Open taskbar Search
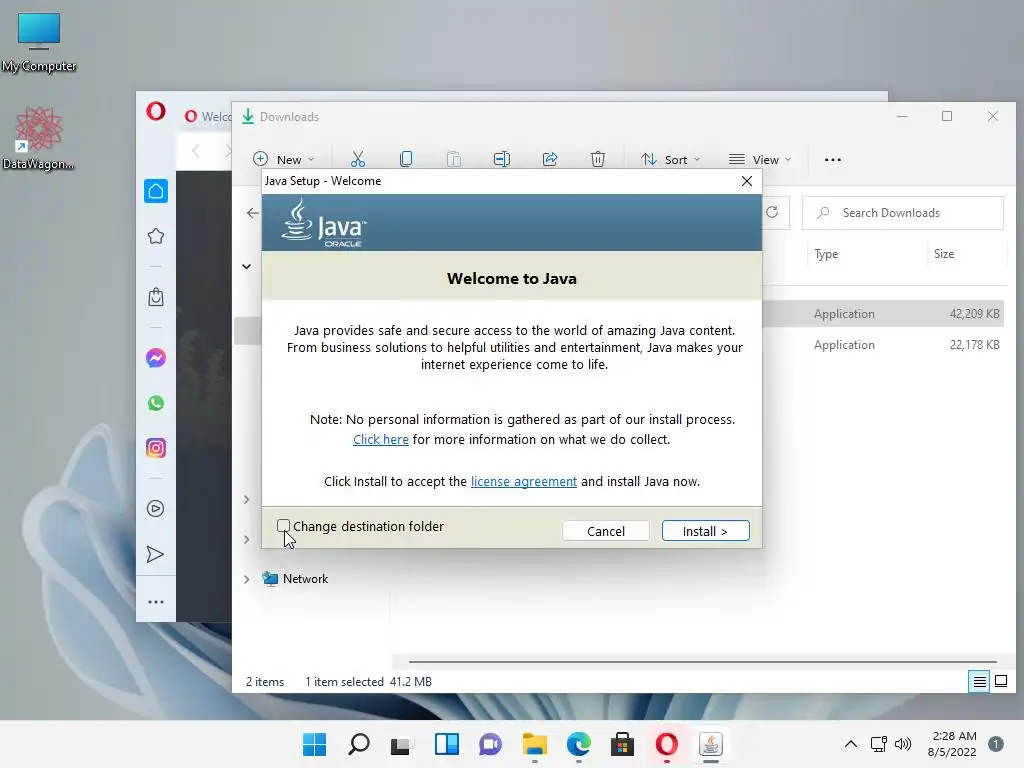This screenshot has width=1024, height=768. point(359,744)
